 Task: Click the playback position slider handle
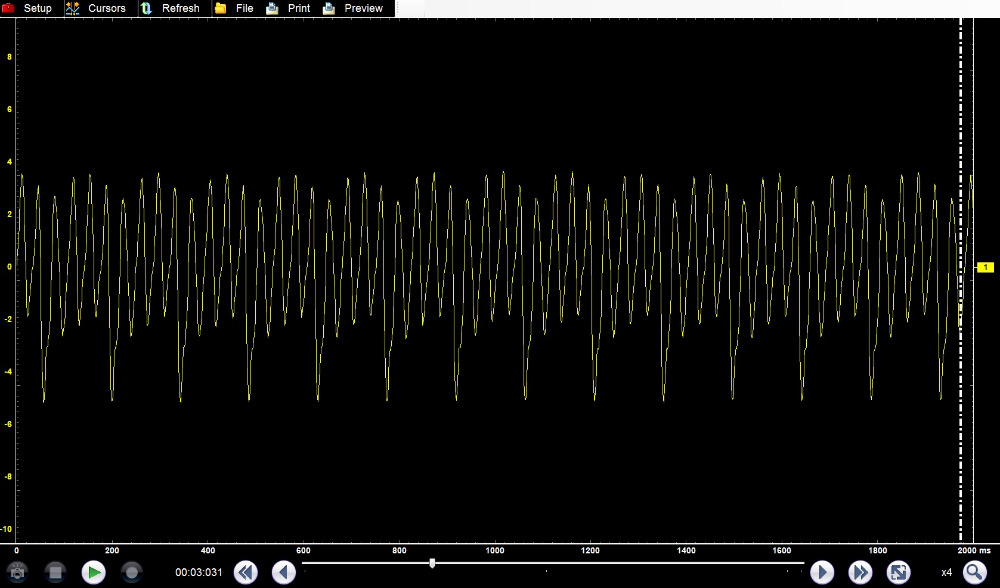click(432, 563)
